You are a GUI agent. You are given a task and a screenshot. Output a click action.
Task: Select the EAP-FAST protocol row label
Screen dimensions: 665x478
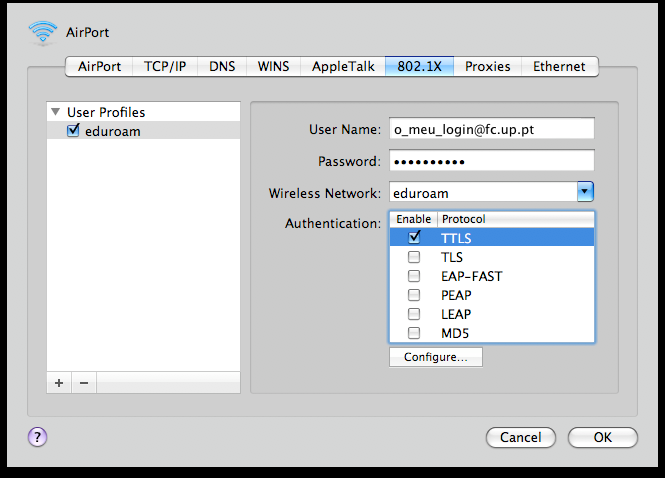(x=472, y=276)
